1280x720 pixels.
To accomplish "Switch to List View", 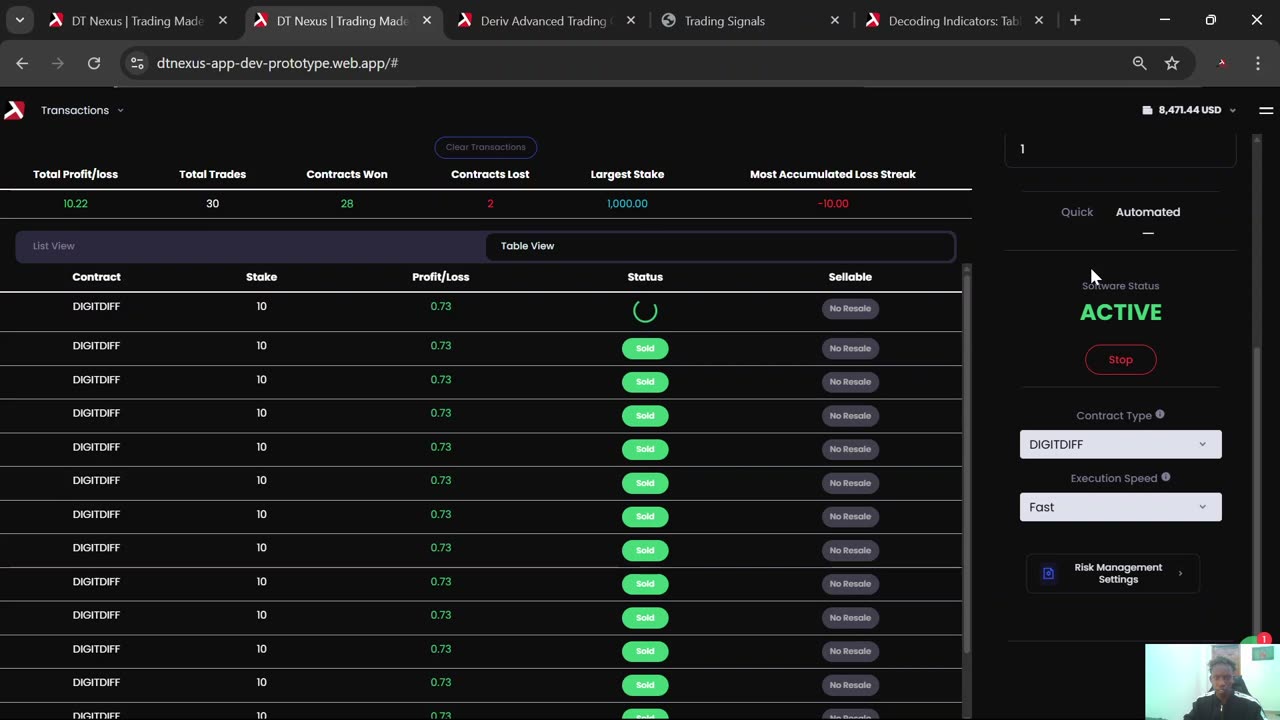I will pos(251,246).
